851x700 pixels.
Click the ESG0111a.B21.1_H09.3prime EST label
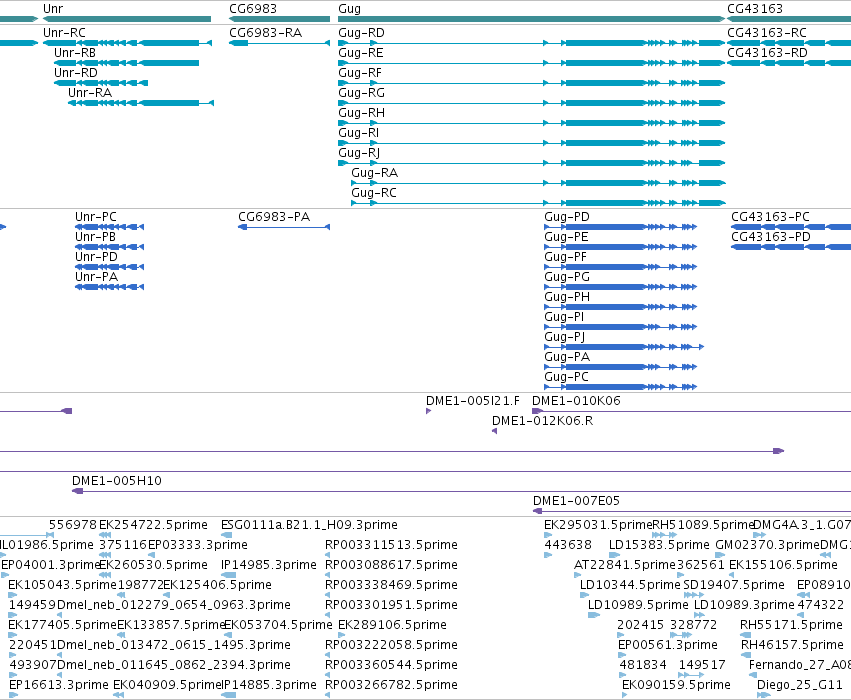(x=309, y=525)
